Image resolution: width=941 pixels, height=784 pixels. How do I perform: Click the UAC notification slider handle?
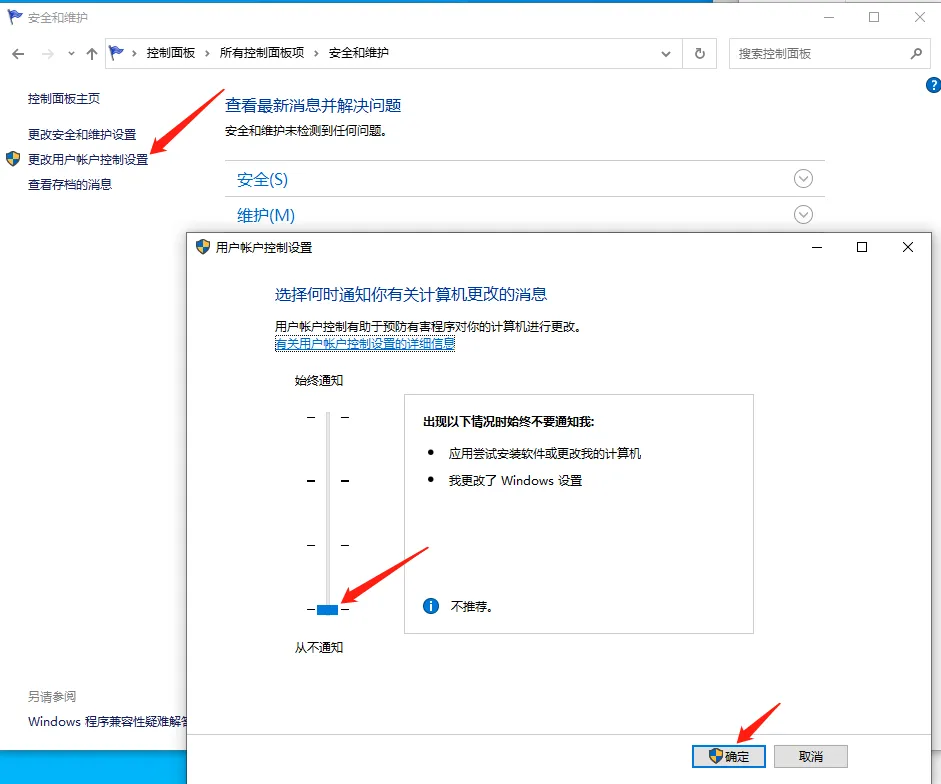327,608
